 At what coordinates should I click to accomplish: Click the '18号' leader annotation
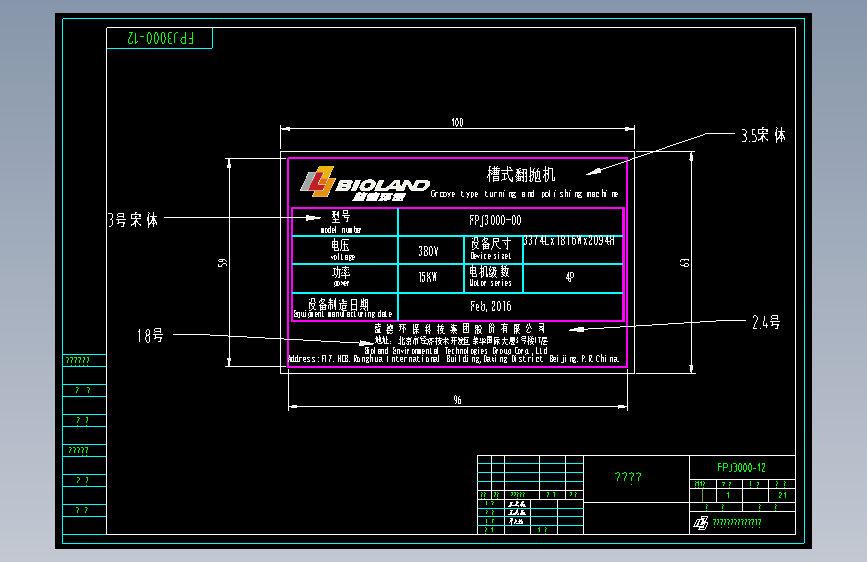click(x=150, y=335)
